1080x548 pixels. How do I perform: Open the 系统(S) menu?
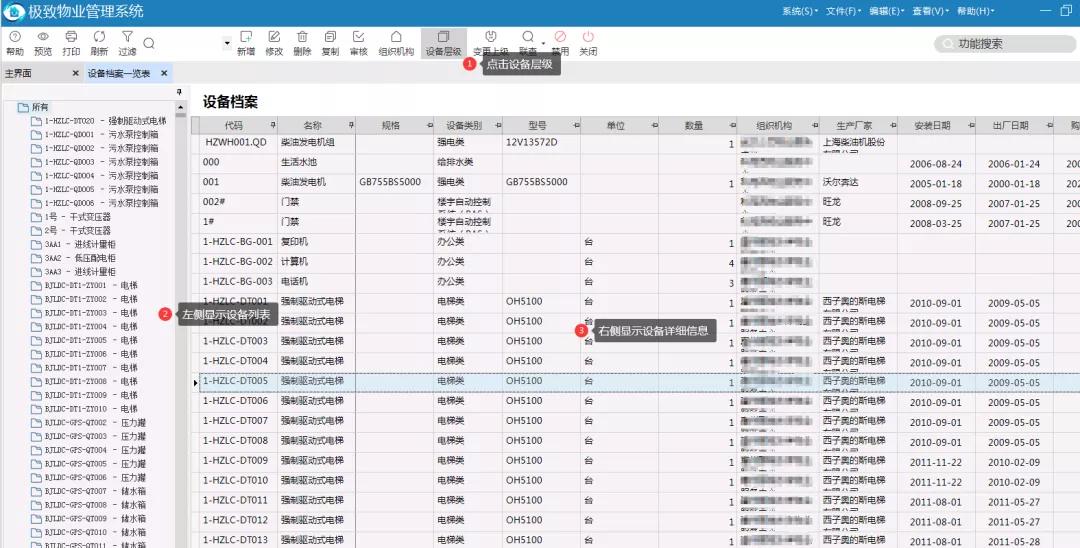[x=800, y=11]
